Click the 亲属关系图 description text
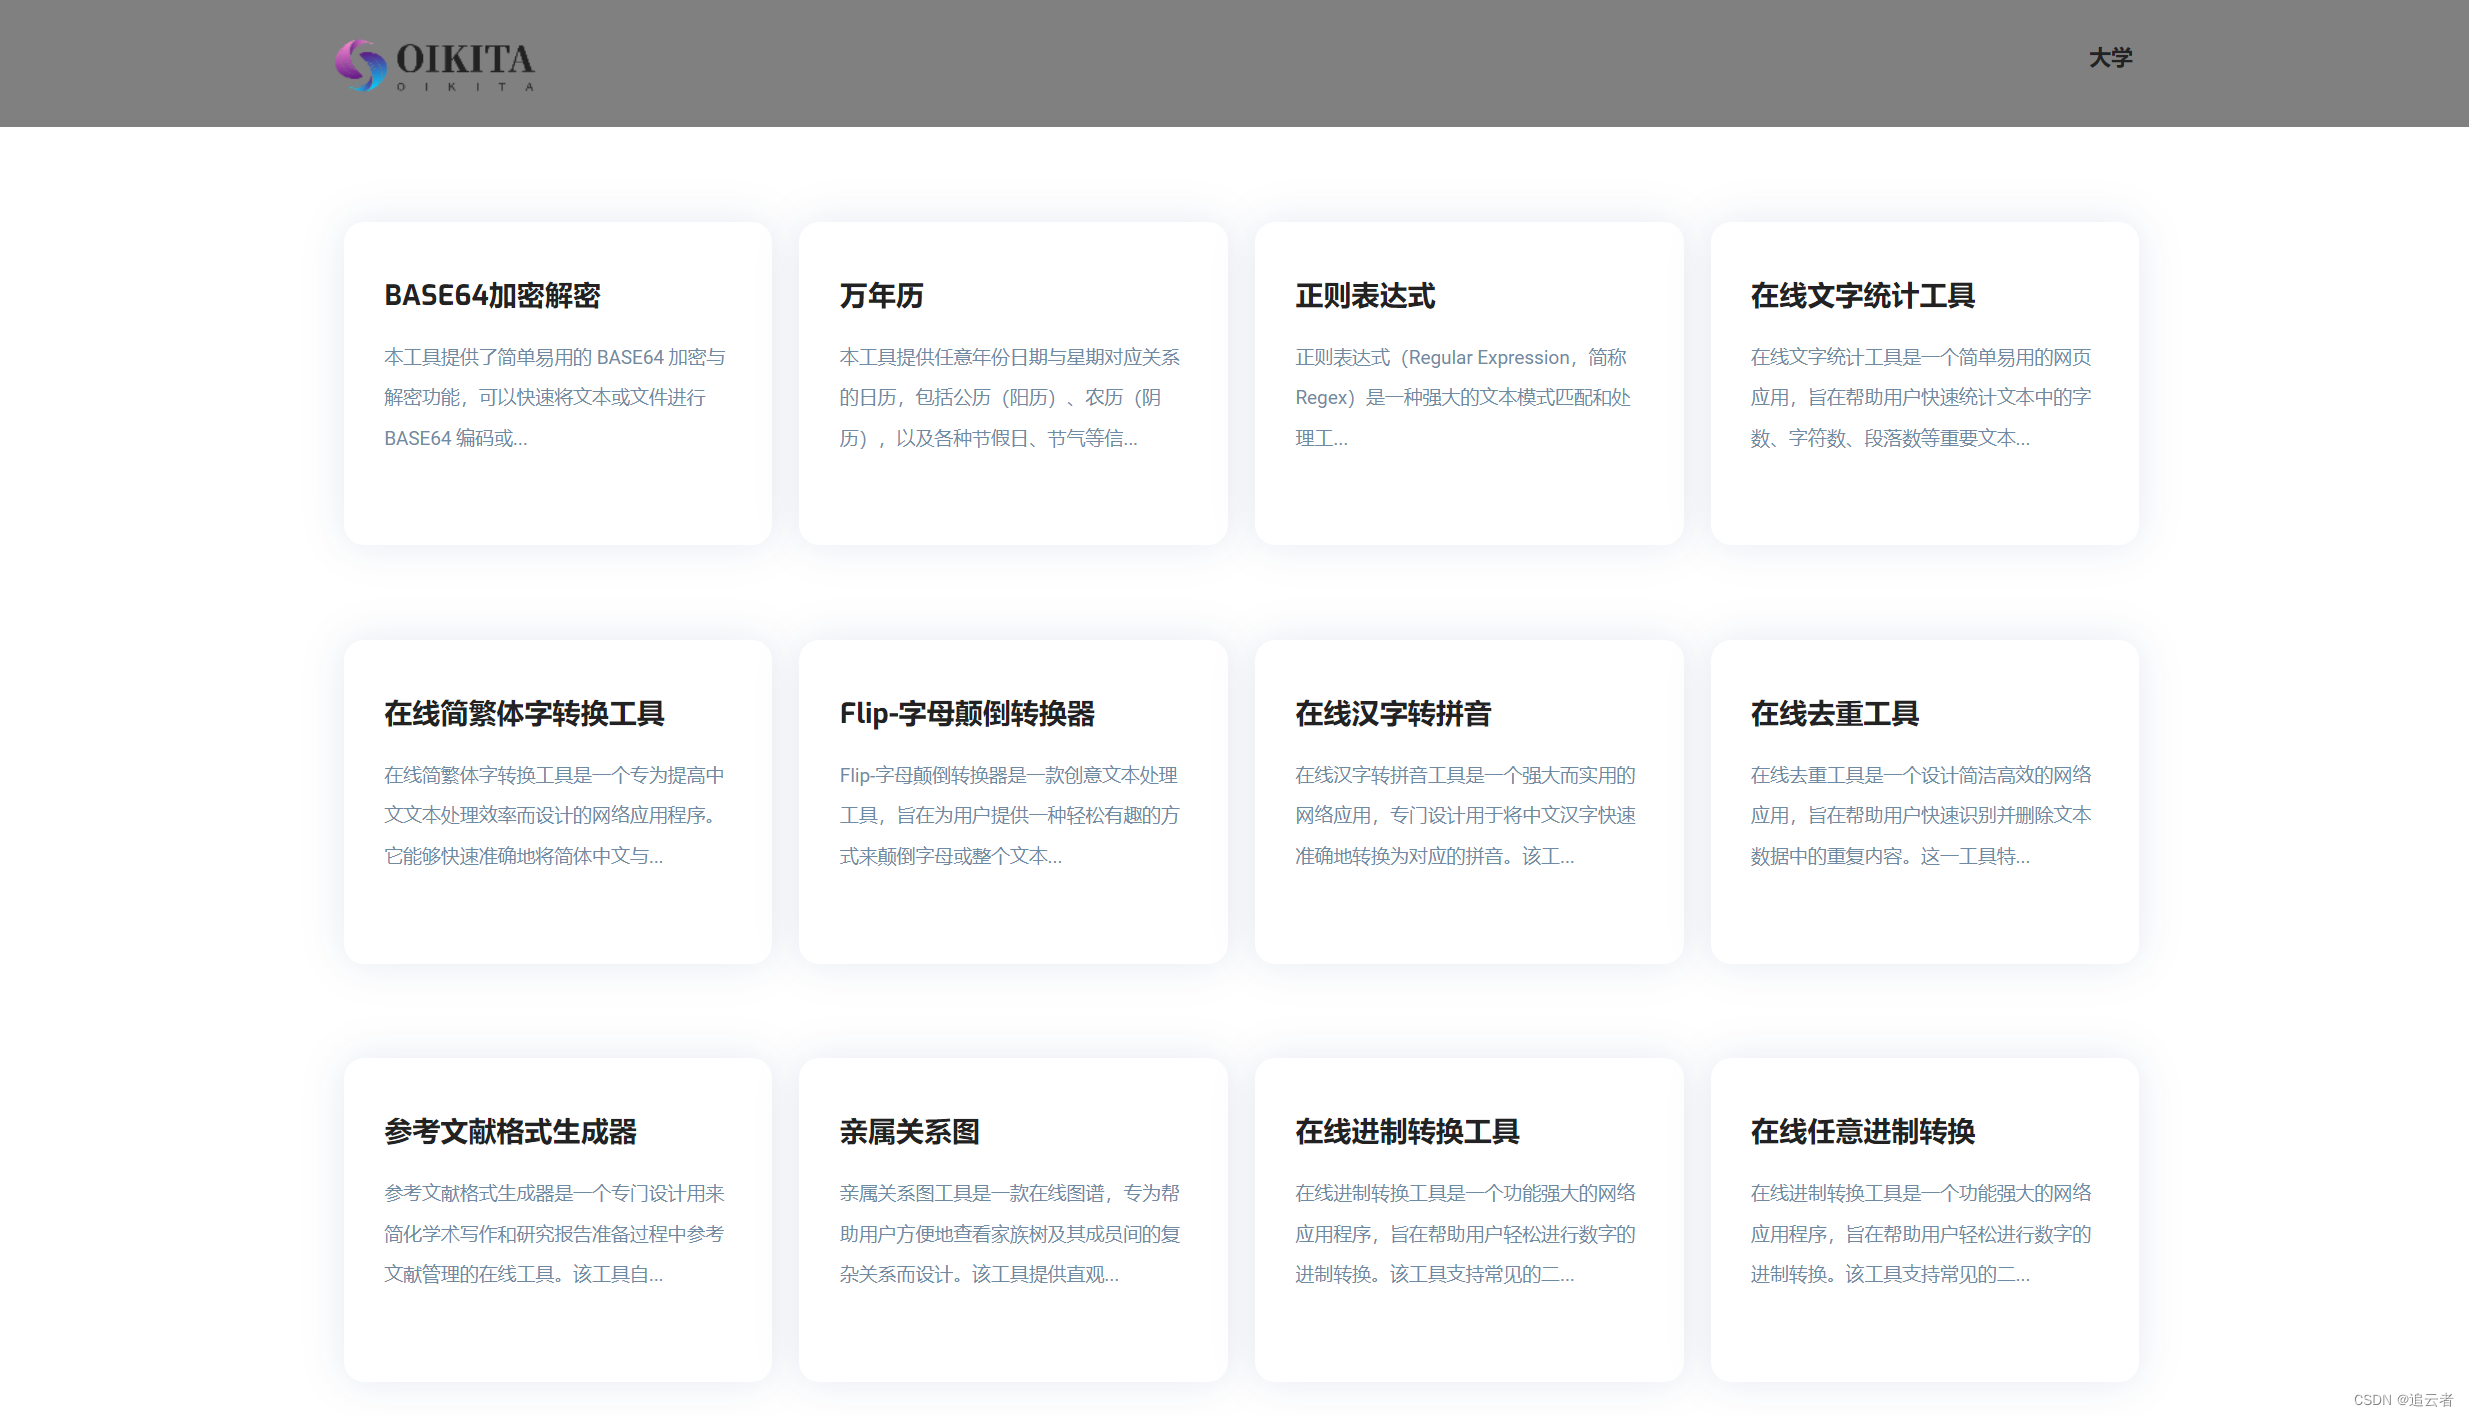2469x1416 pixels. (1010, 1234)
